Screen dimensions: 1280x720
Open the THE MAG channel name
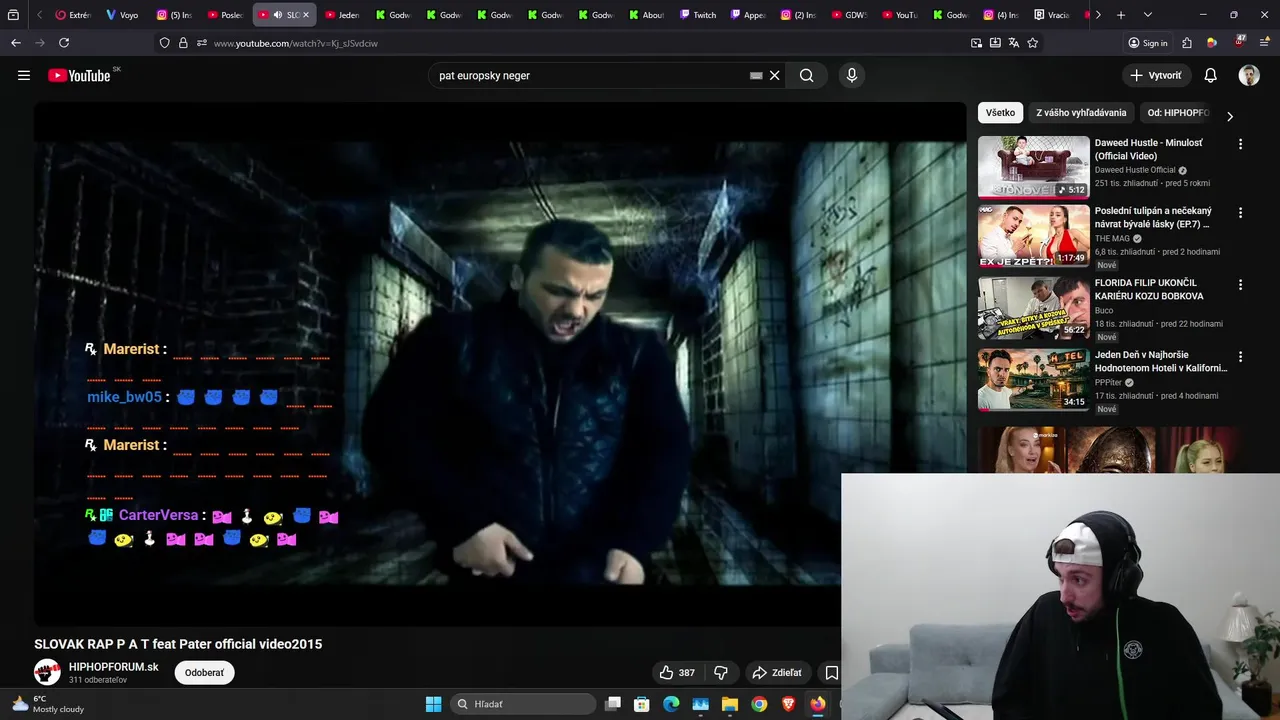click(x=1112, y=239)
